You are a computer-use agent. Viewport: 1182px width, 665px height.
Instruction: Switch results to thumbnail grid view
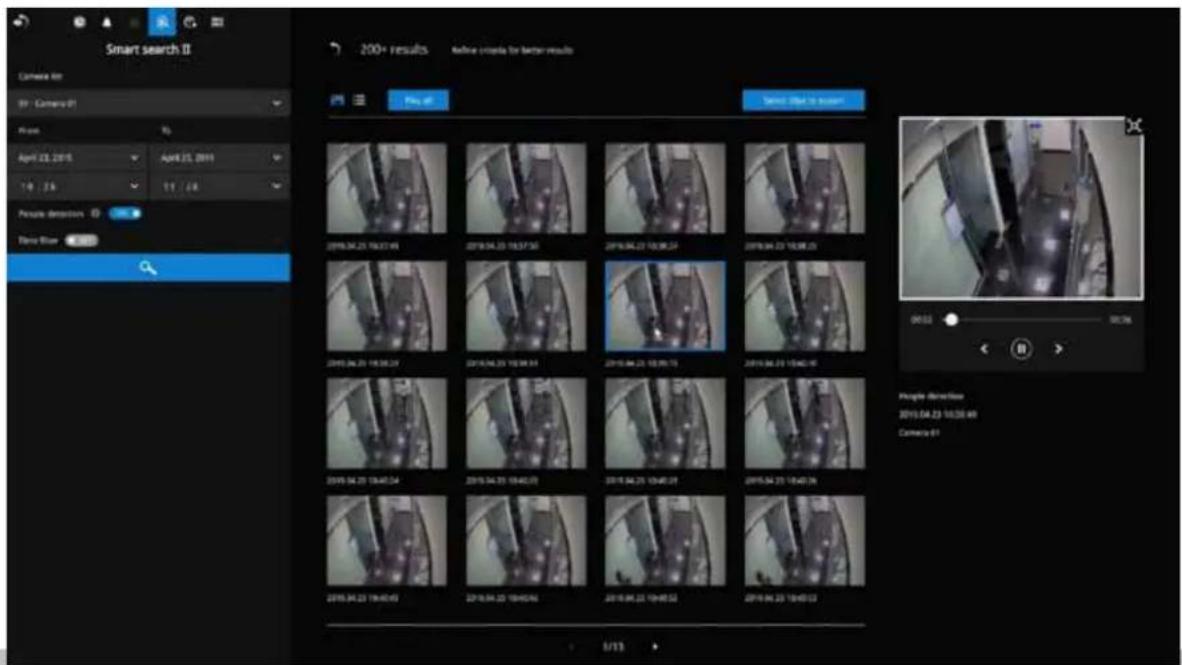point(338,100)
